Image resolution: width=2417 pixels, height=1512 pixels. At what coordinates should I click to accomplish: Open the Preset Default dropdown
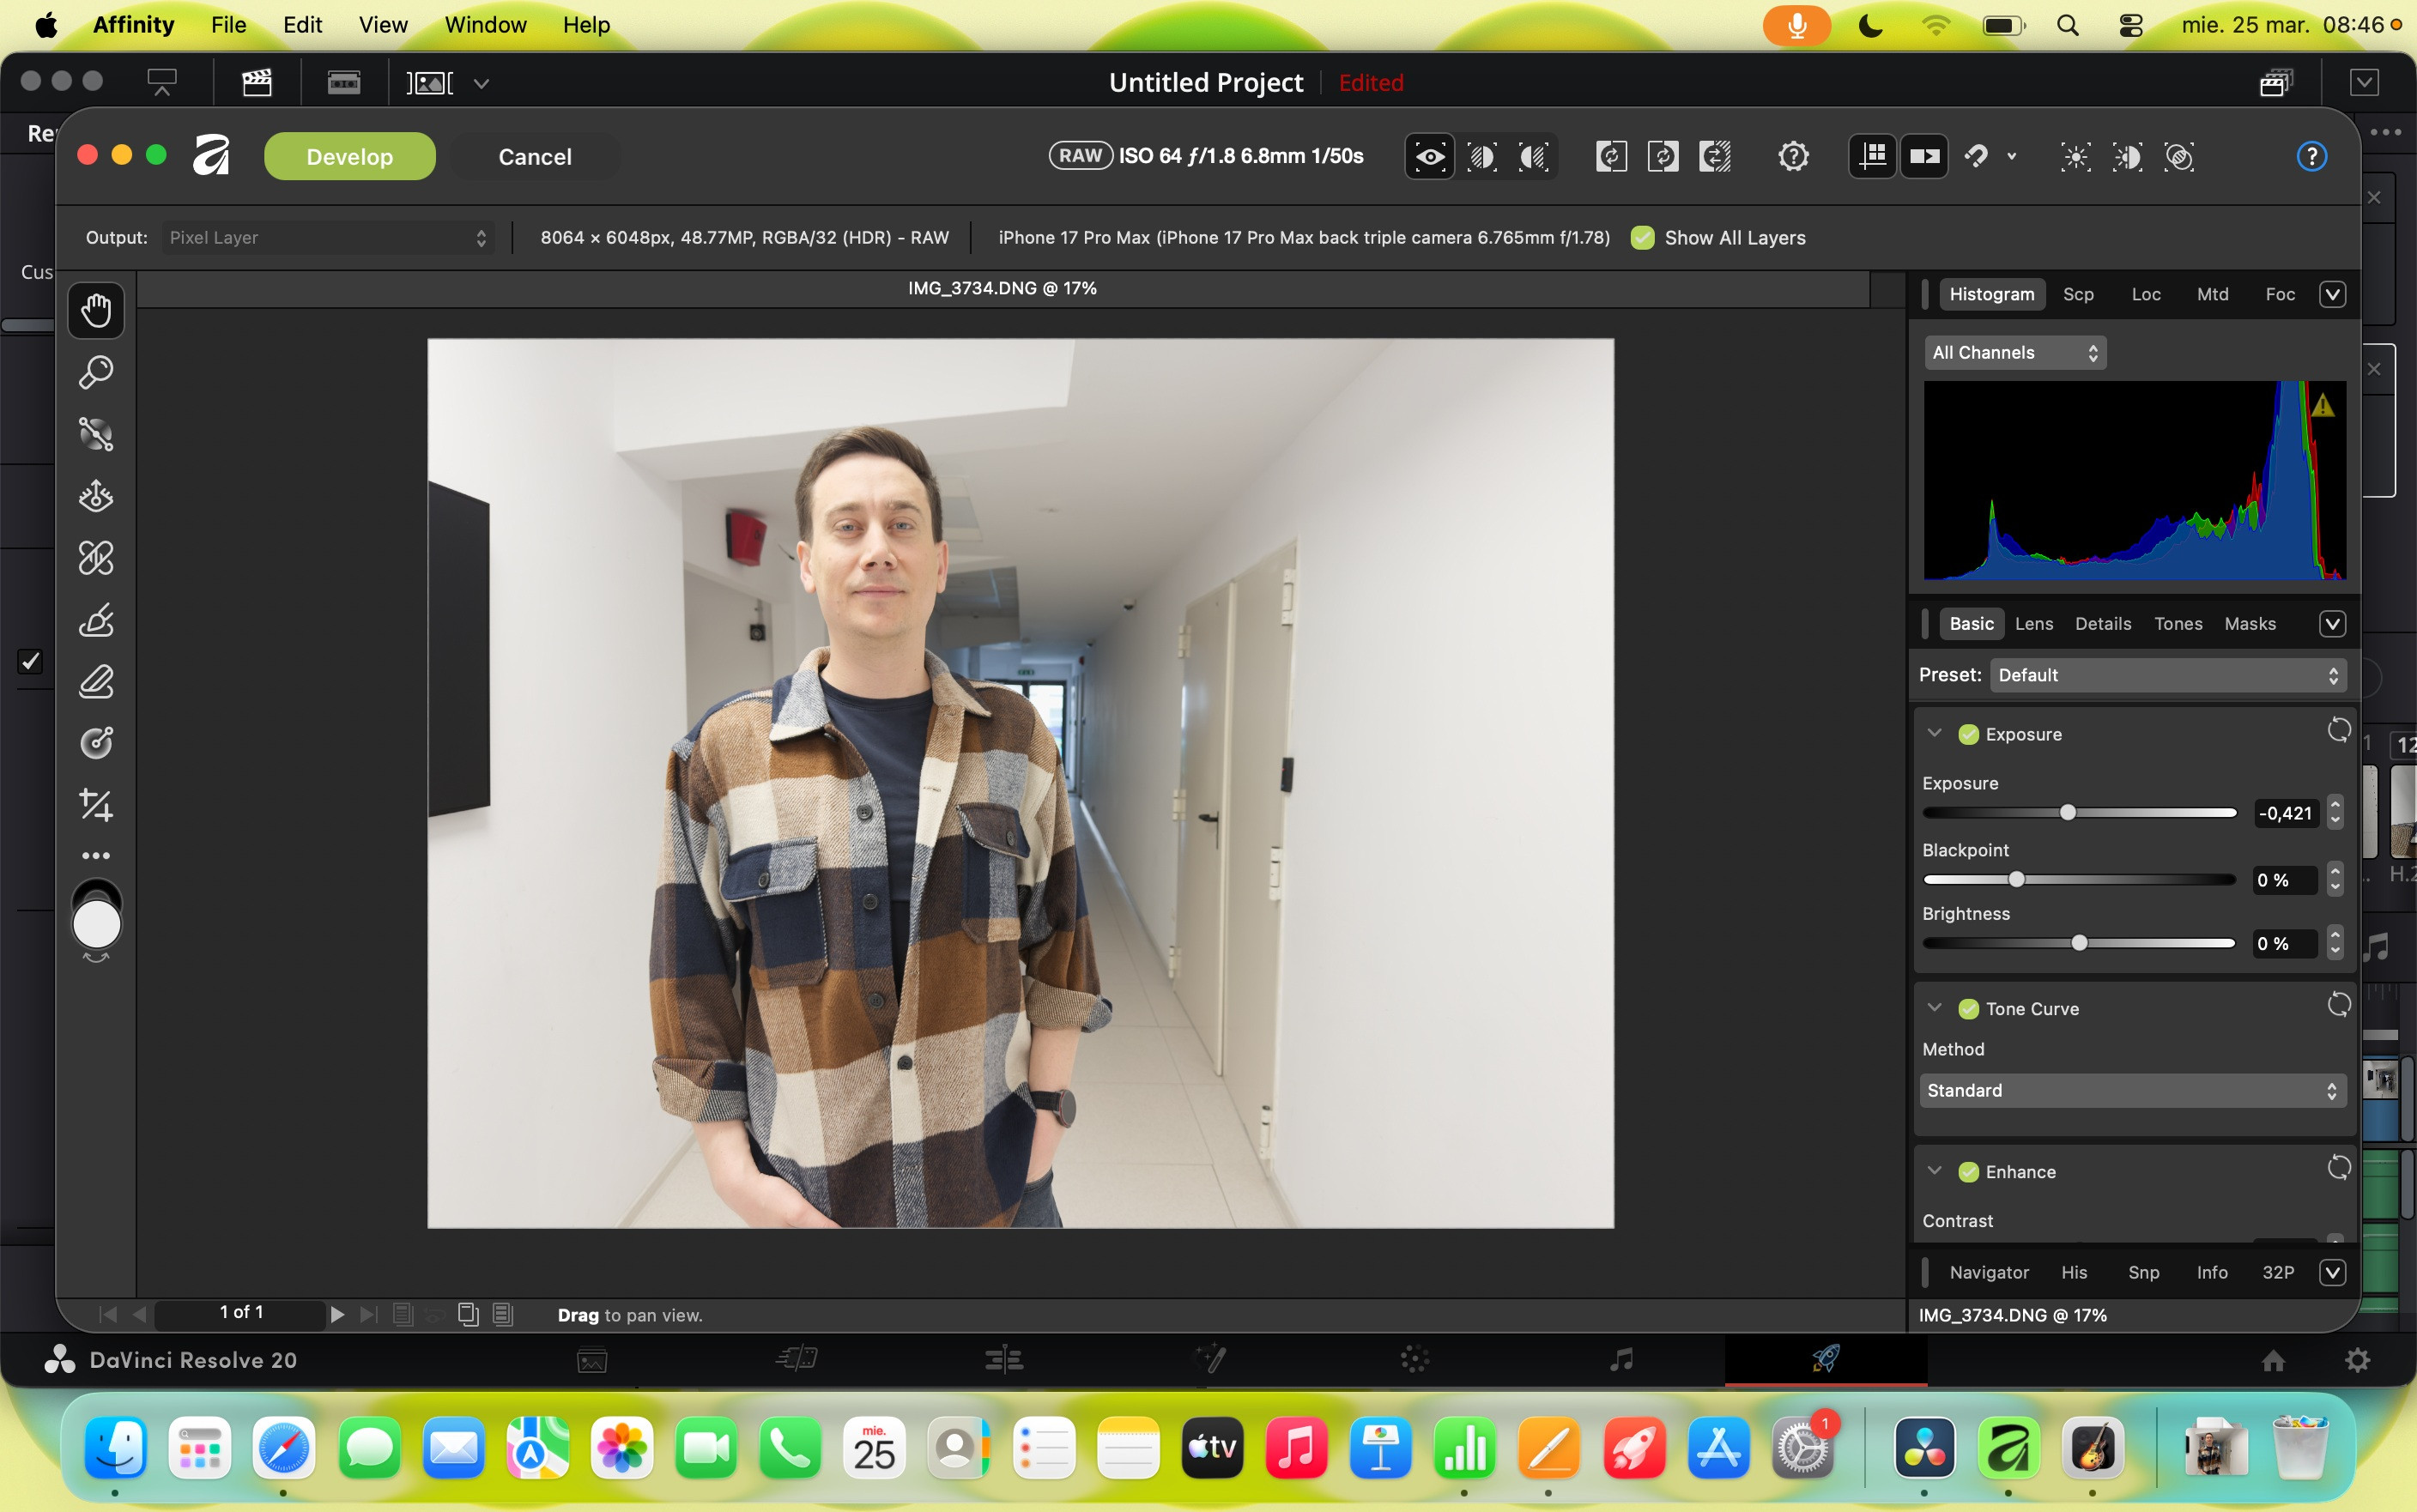[2167, 675]
